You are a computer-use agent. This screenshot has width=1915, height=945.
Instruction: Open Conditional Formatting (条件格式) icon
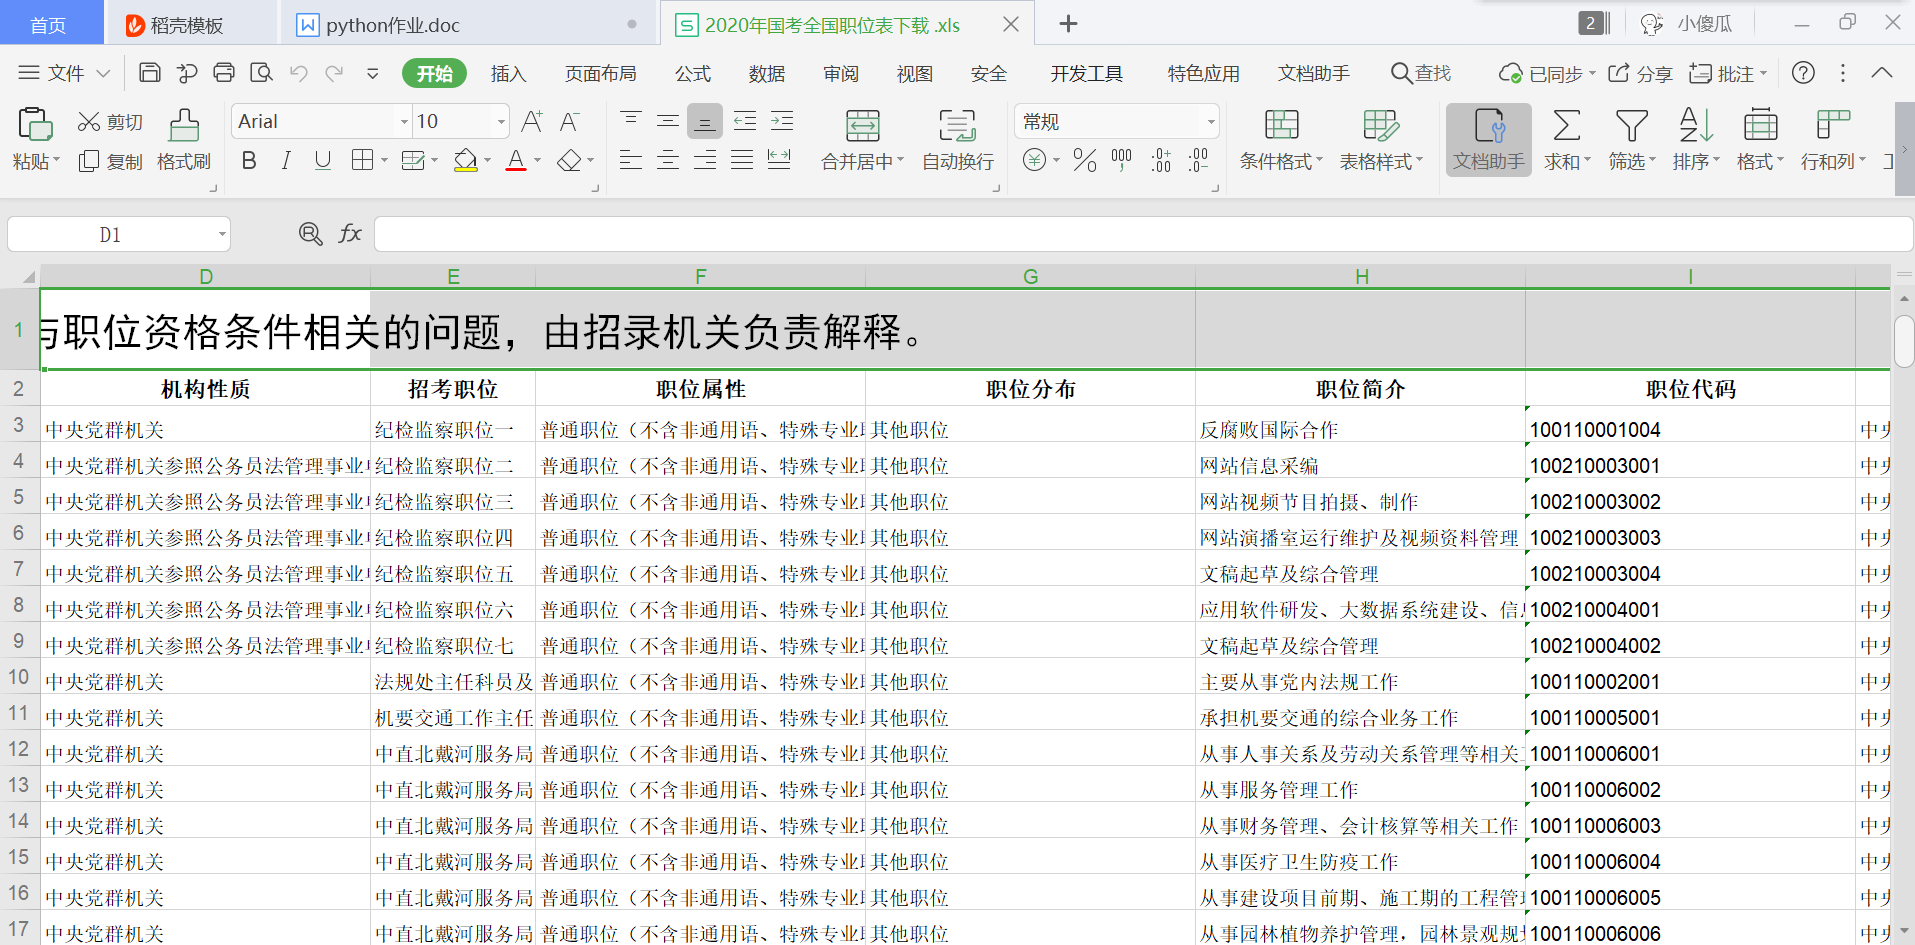tap(1281, 126)
